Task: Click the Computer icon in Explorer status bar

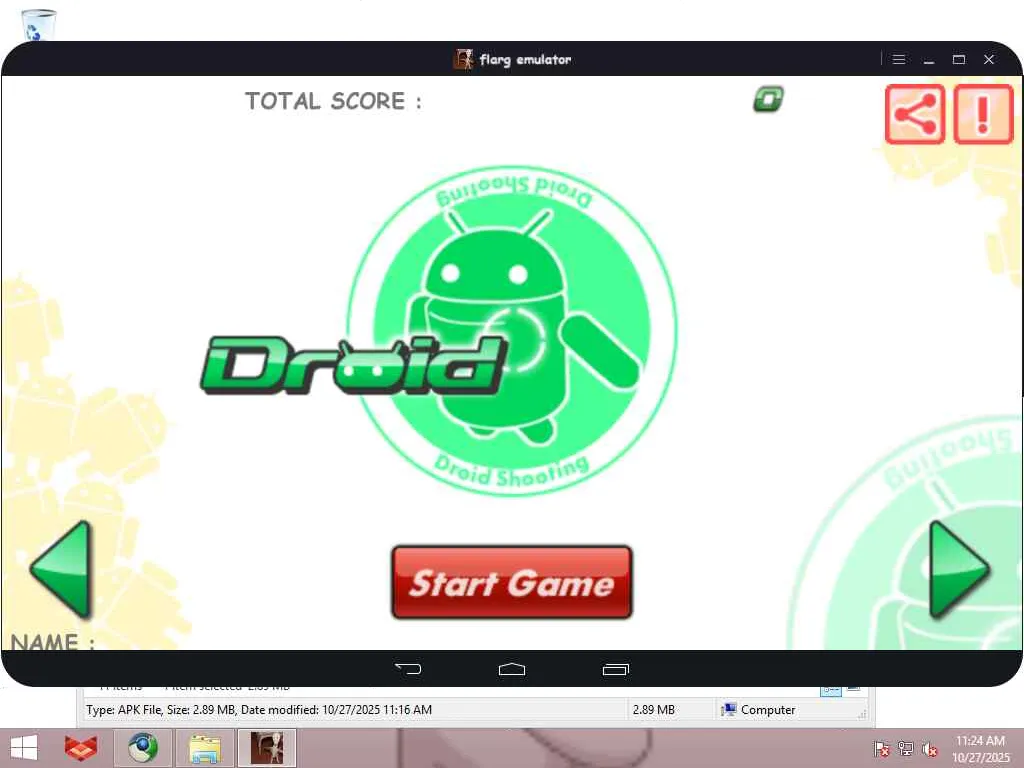Action: point(729,709)
